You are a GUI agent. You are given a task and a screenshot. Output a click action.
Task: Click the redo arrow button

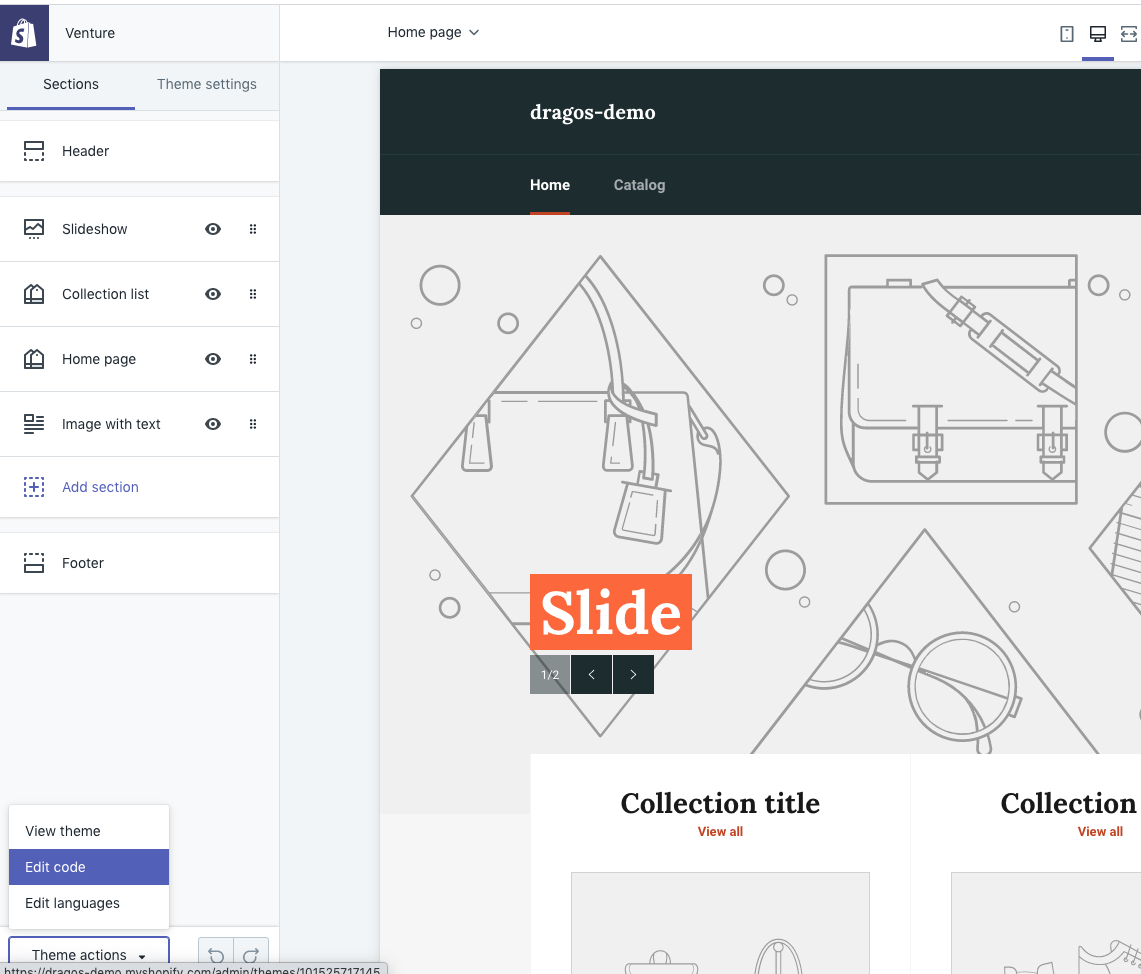(252, 955)
